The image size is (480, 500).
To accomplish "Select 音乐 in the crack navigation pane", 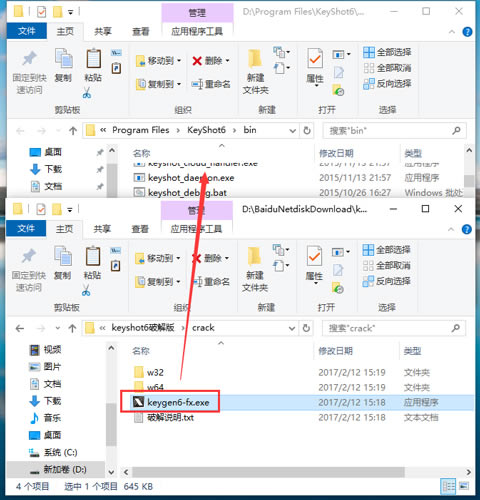I will click(x=45, y=418).
